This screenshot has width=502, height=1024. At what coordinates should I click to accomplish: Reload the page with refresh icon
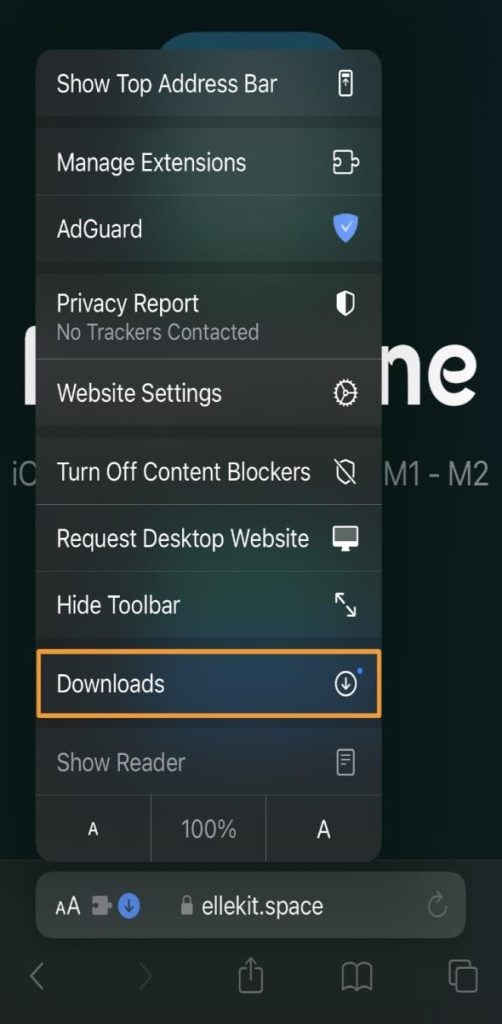click(437, 905)
